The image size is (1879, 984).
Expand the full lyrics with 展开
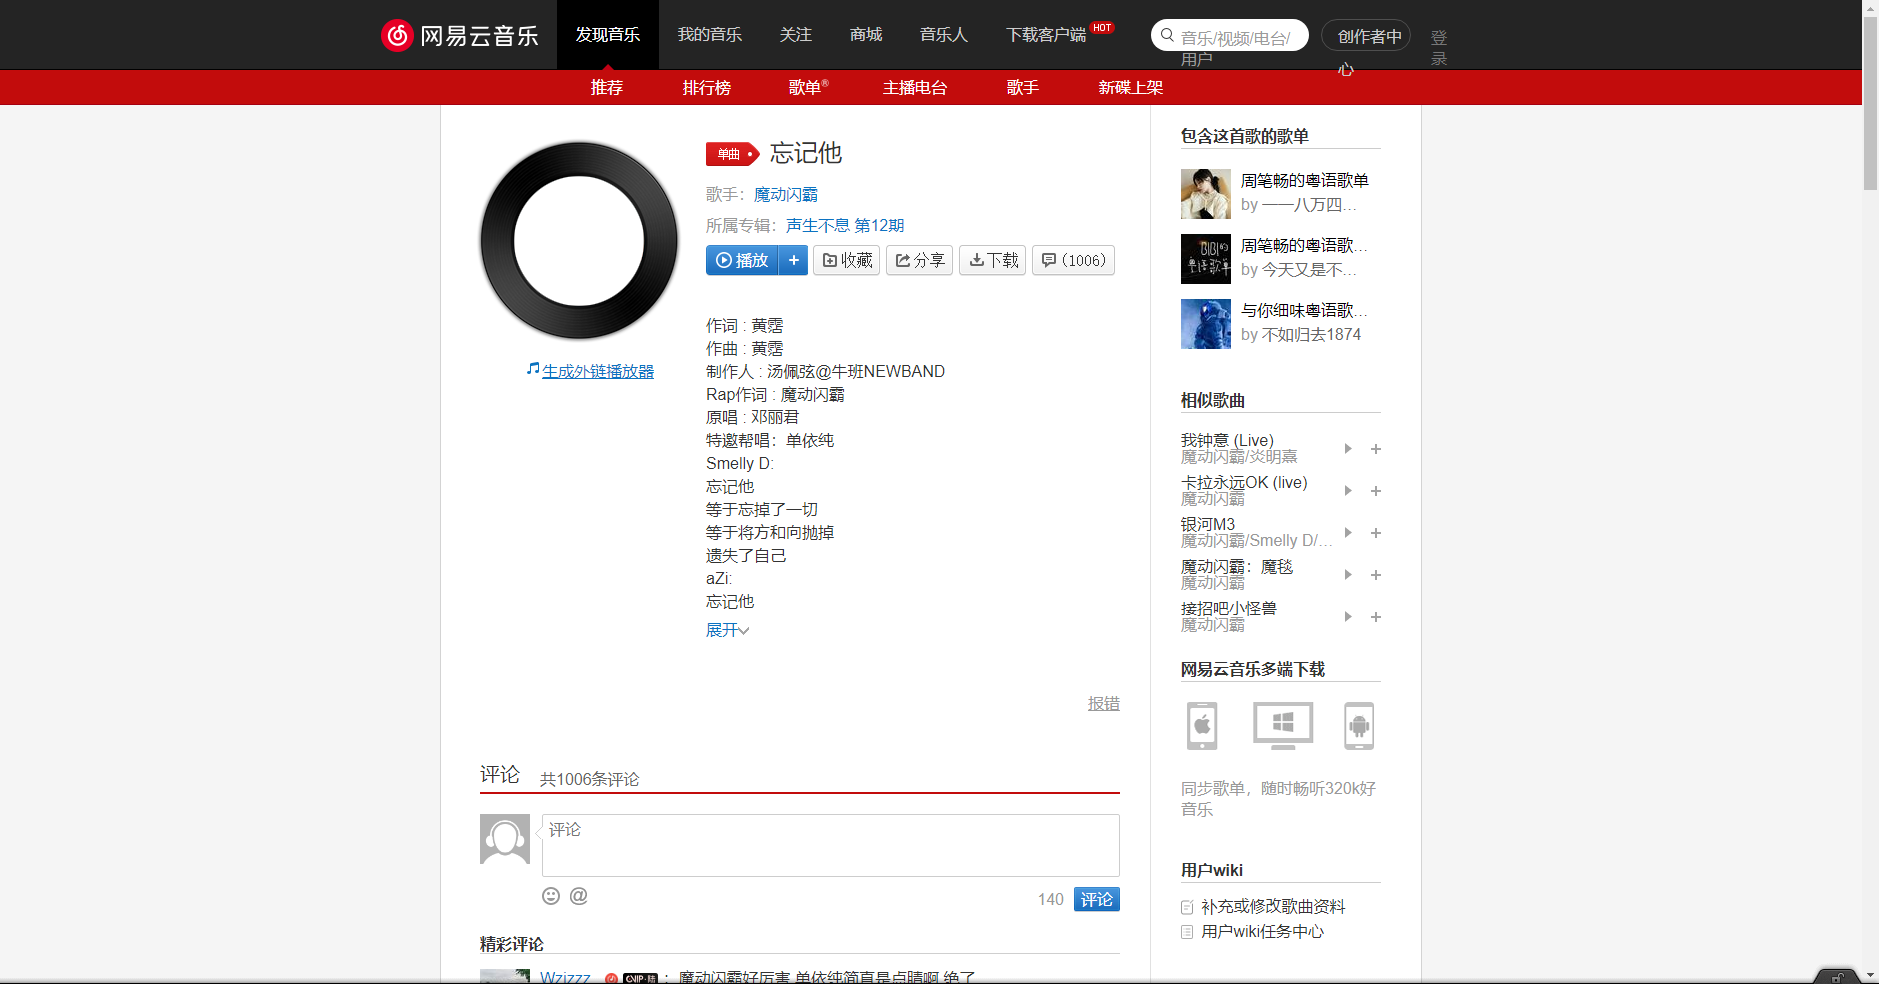pyautogui.click(x=727, y=630)
